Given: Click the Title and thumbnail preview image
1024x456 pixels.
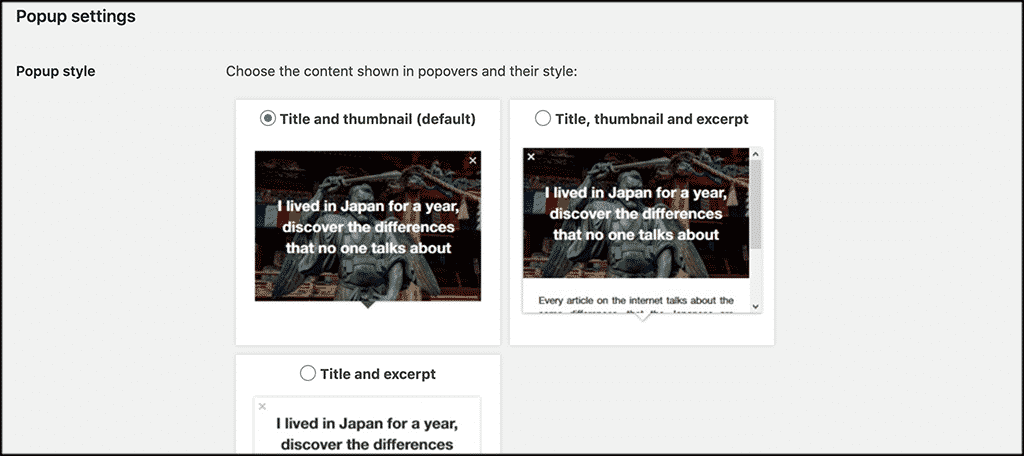Looking at the screenshot, I should [x=368, y=226].
